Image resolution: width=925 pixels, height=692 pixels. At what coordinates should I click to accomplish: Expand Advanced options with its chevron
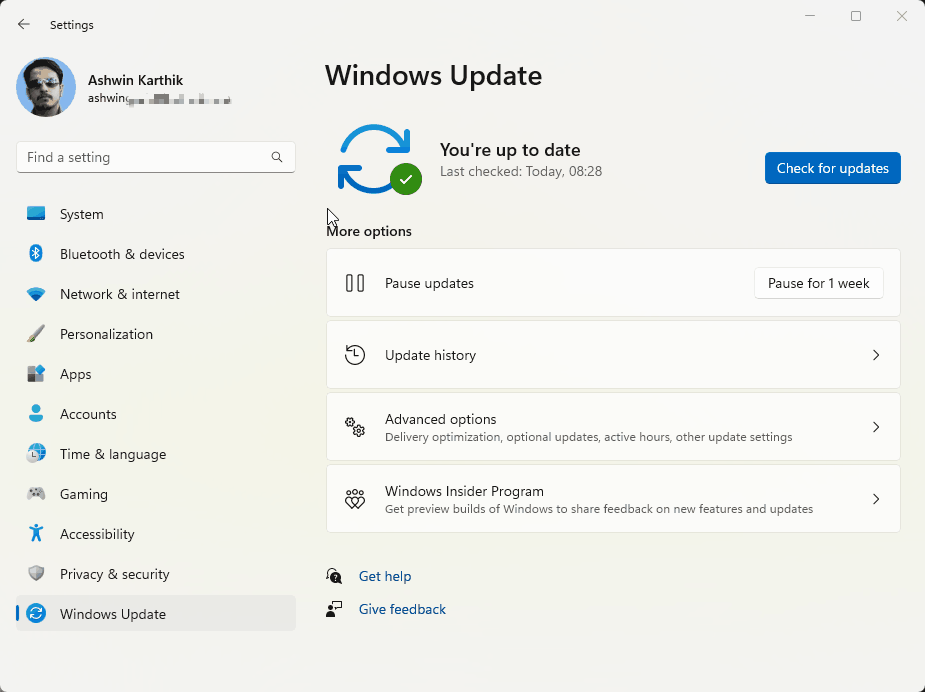(x=876, y=427)
